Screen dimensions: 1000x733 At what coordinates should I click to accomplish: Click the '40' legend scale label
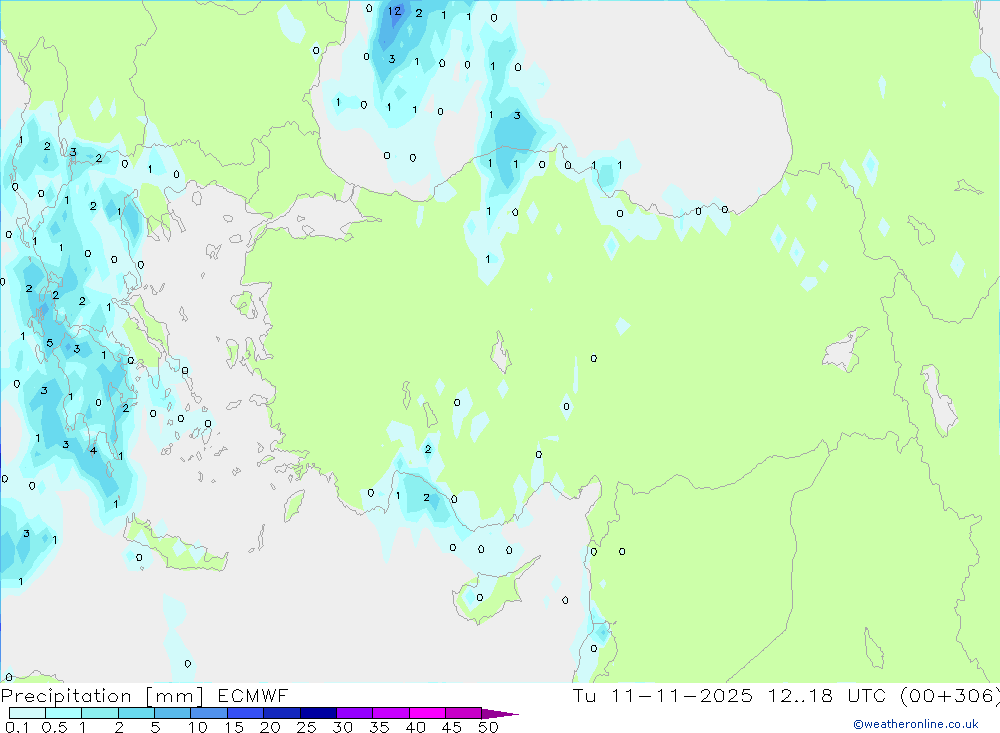(x=416, y=727)
